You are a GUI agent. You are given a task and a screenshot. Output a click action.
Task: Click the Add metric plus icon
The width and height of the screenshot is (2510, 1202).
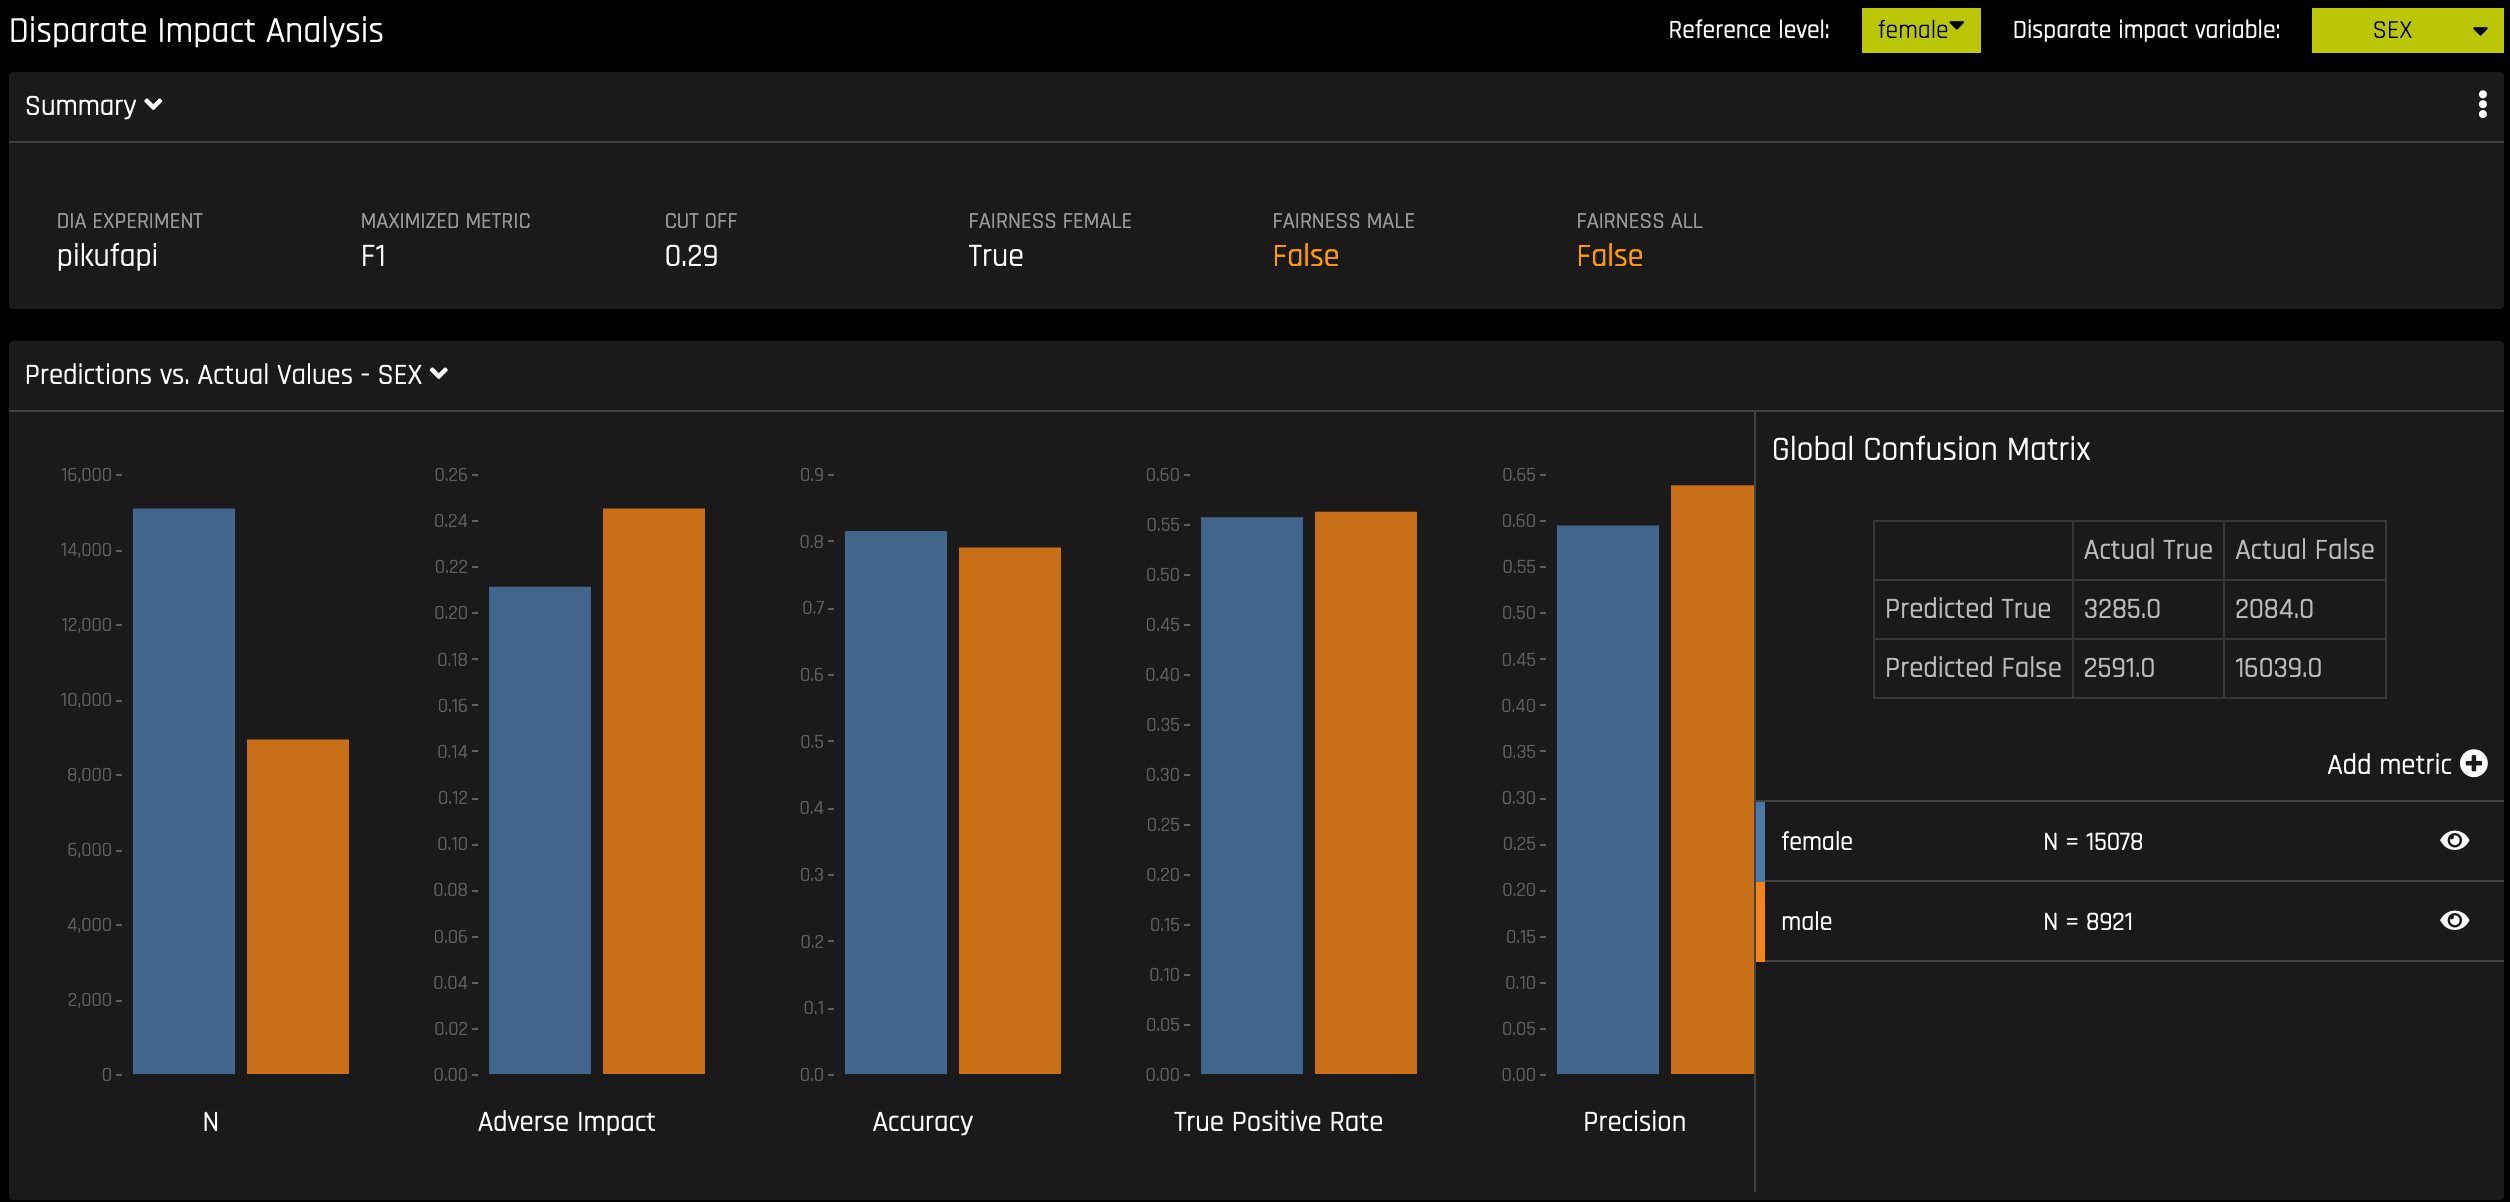(2474, 764)
